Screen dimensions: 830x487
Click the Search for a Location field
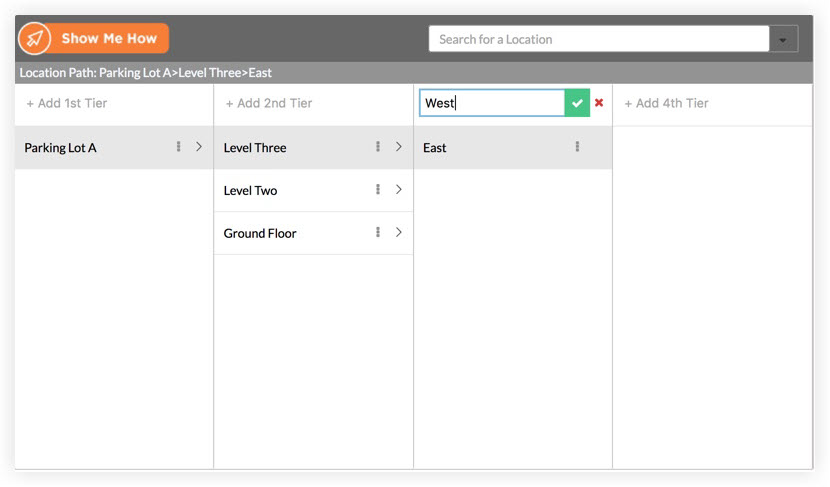598,40
